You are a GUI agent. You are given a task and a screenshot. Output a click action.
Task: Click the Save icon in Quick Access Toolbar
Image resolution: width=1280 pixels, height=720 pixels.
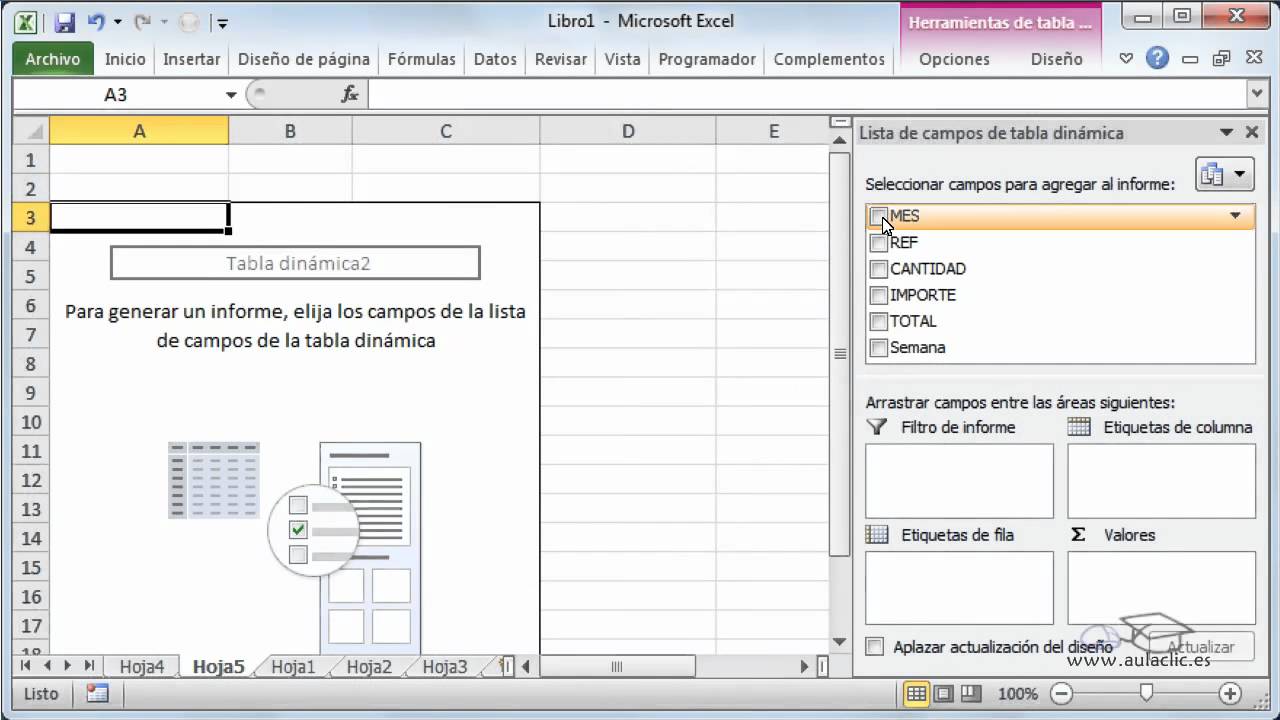tap(64, 21)
